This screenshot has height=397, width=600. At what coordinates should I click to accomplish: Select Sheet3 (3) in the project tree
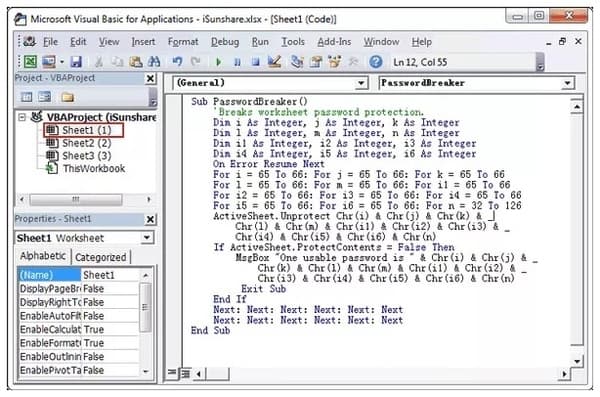click(86, 156)
